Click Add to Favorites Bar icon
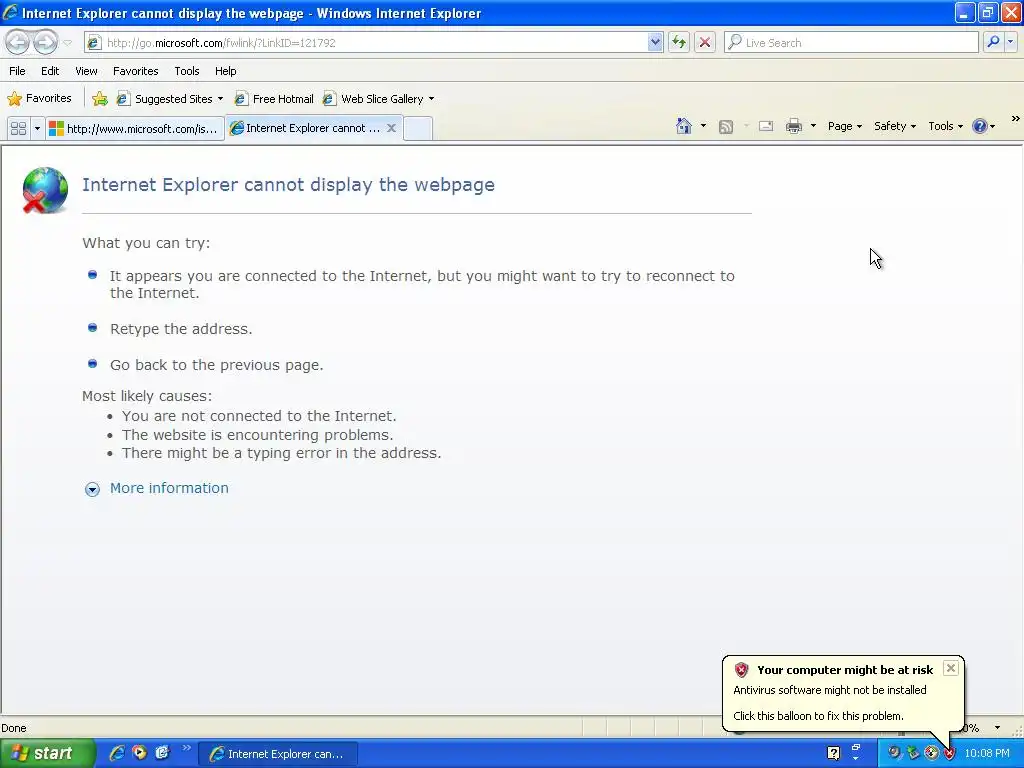 tap(100, 99)
